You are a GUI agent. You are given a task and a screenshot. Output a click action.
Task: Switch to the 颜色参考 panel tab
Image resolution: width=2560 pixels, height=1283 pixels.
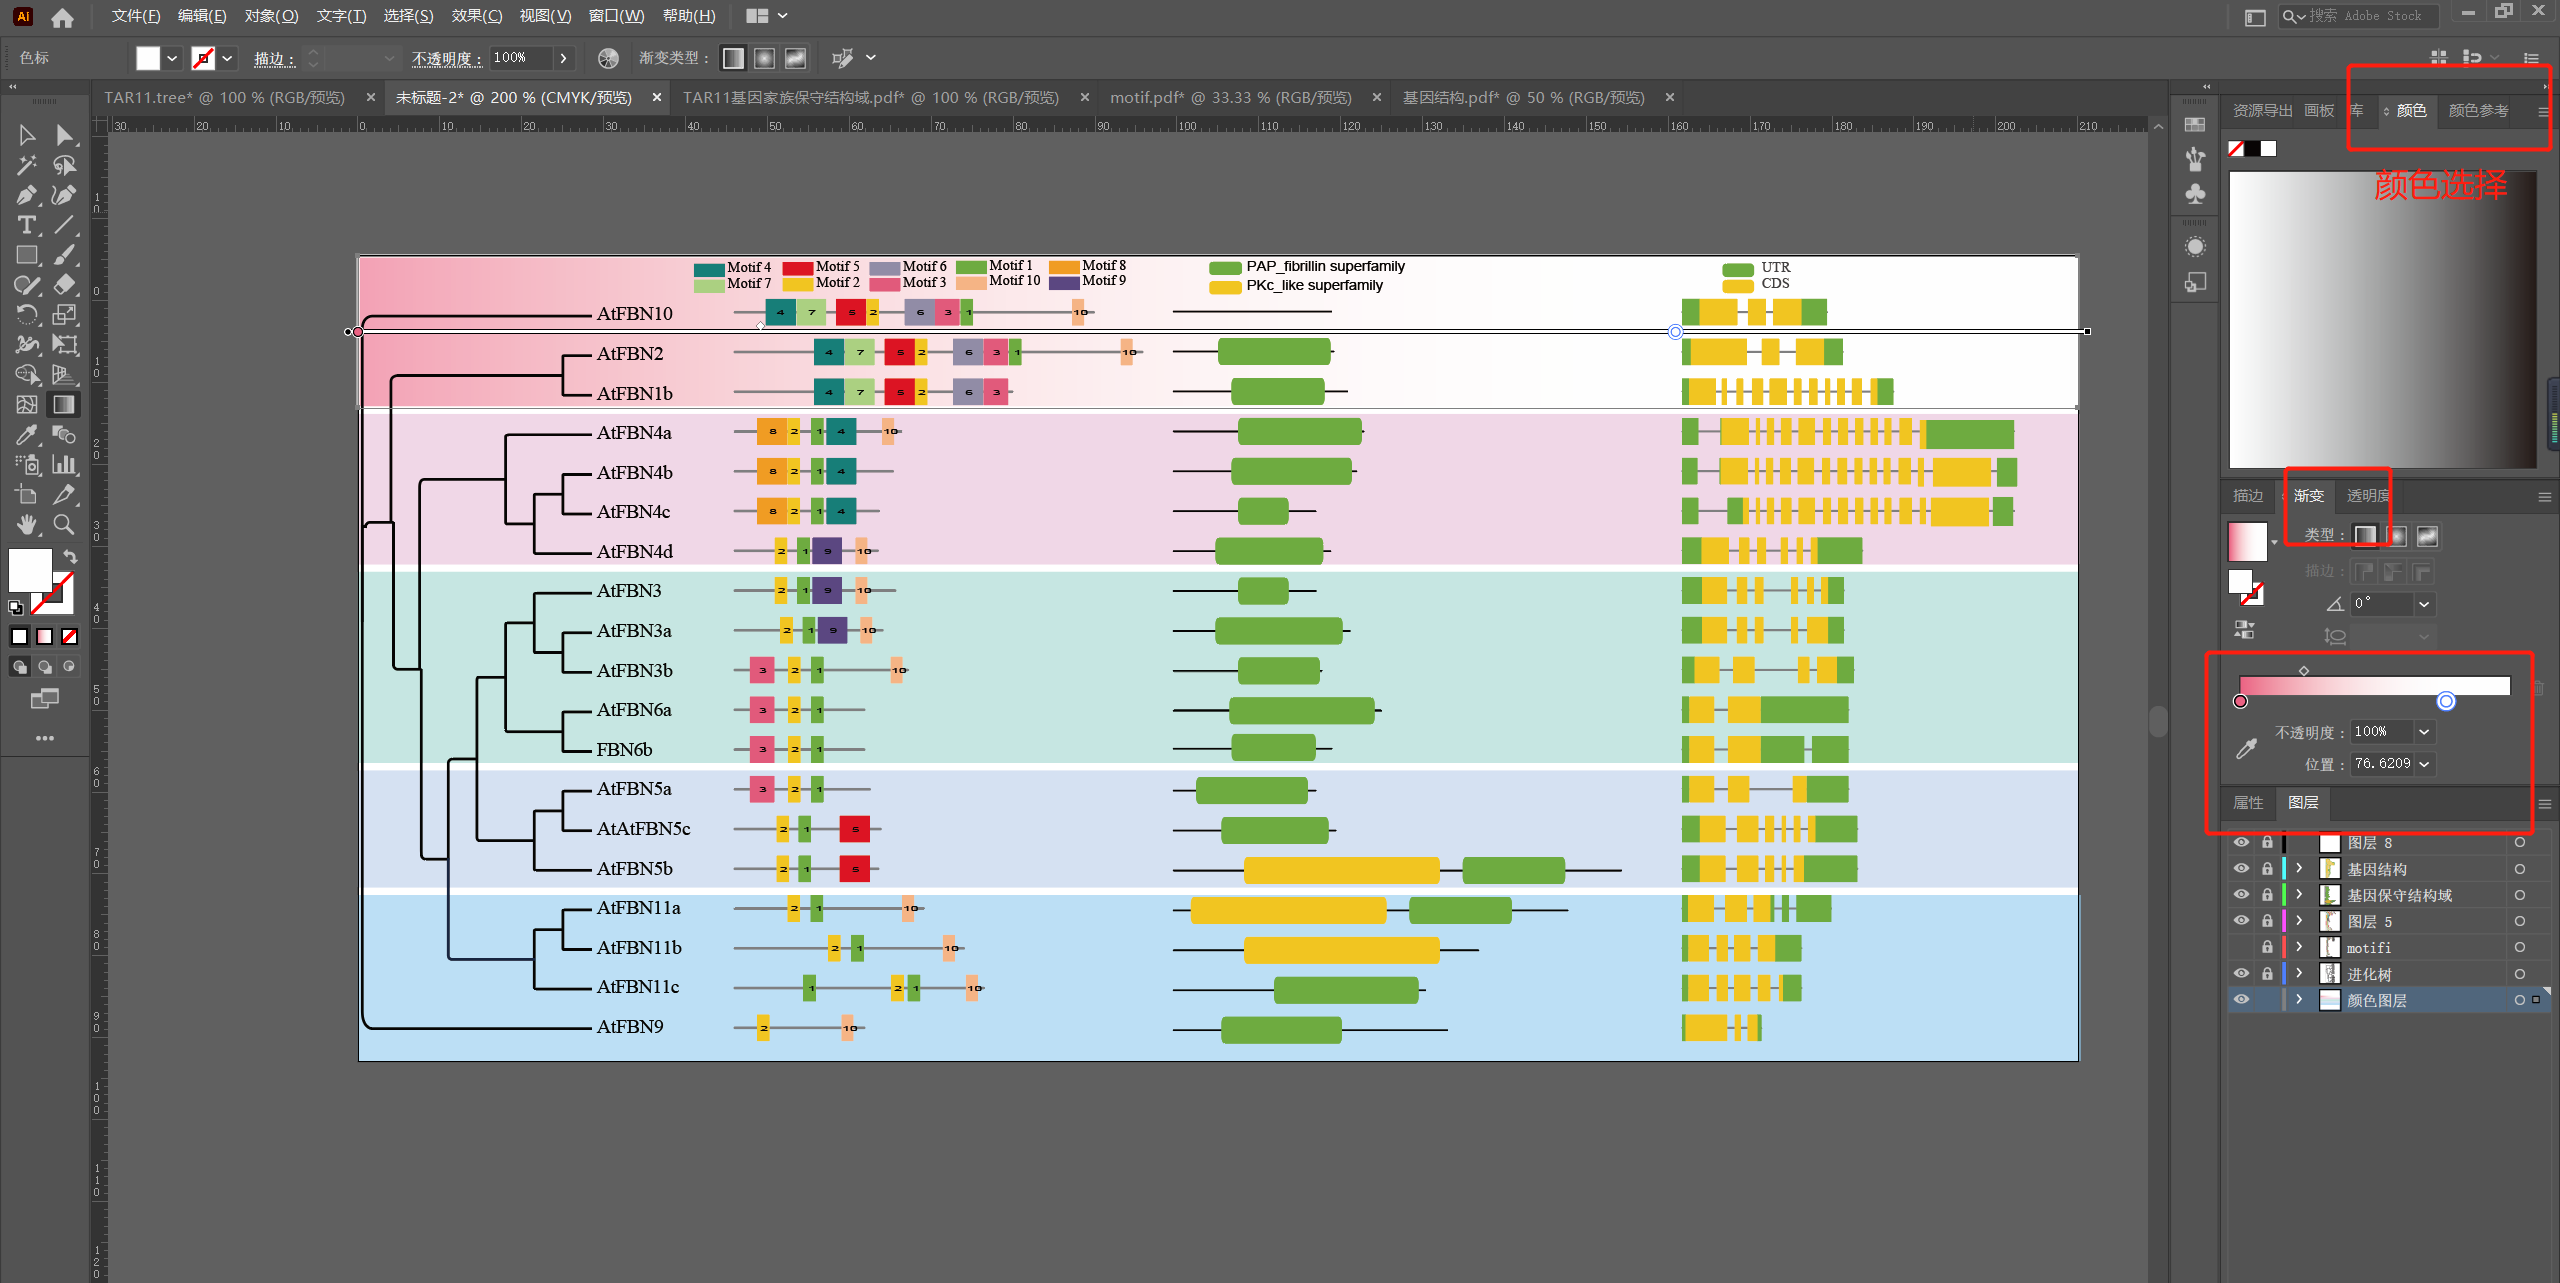pyautogui.click(x=2478, y=111)
